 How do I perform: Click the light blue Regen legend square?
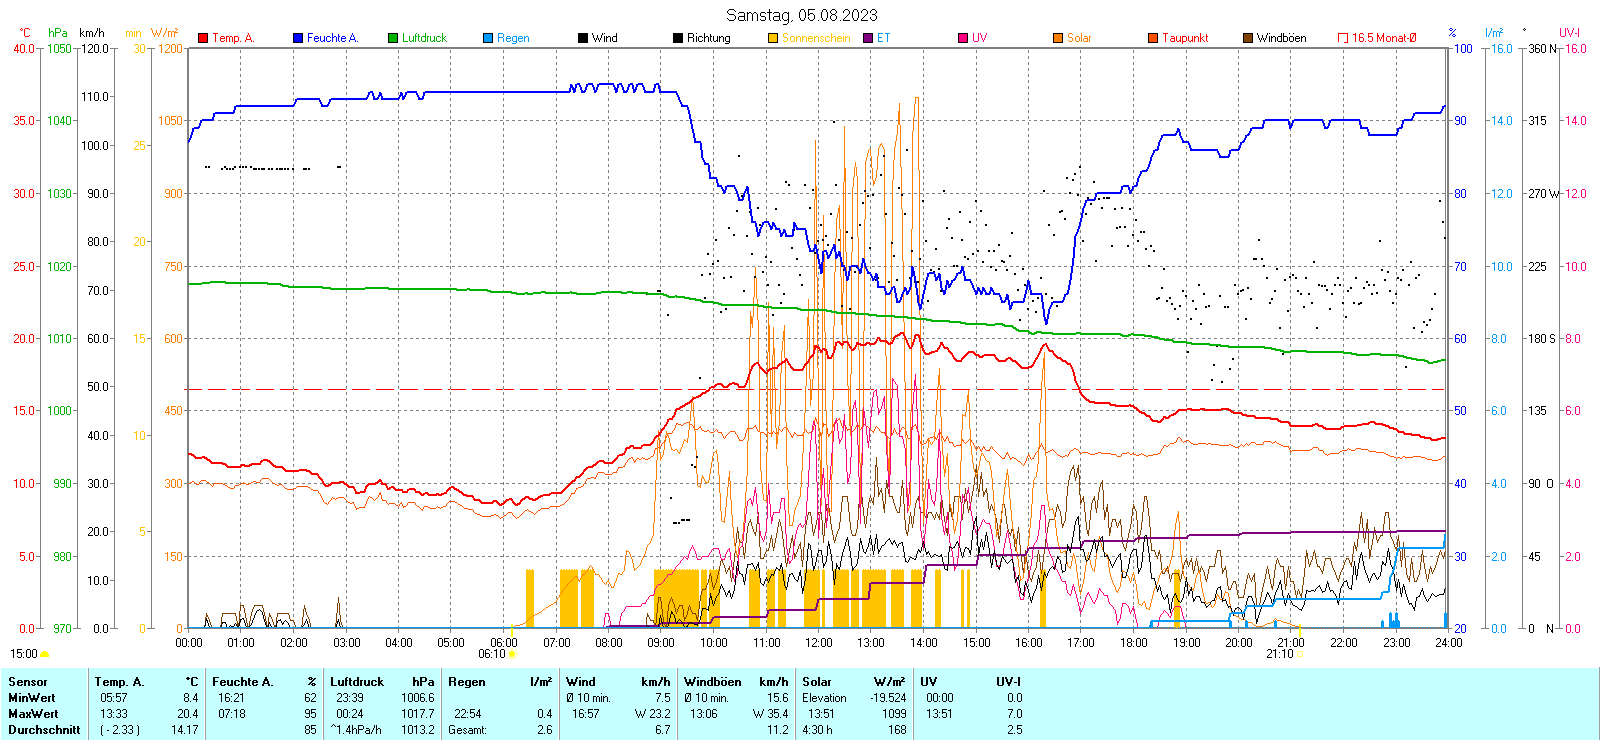[488, 38]
